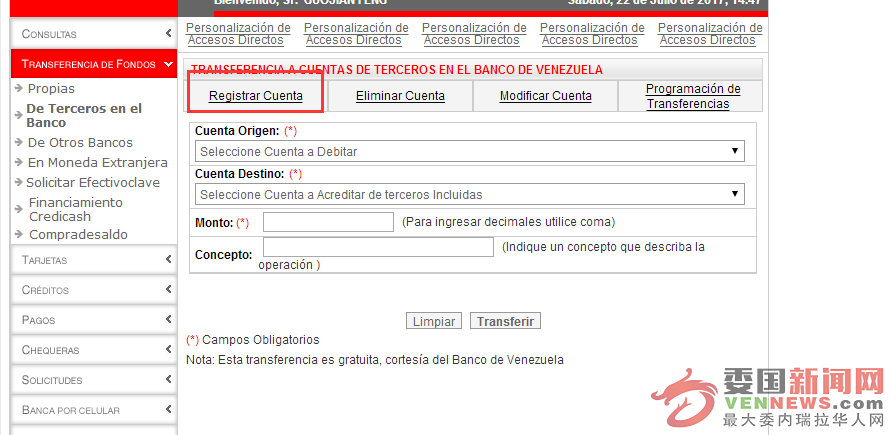Click arrow icon beside Financiamiento Credicash
Image resolution: width=891 pixels, height=435 pixels.
click(19, 210)
